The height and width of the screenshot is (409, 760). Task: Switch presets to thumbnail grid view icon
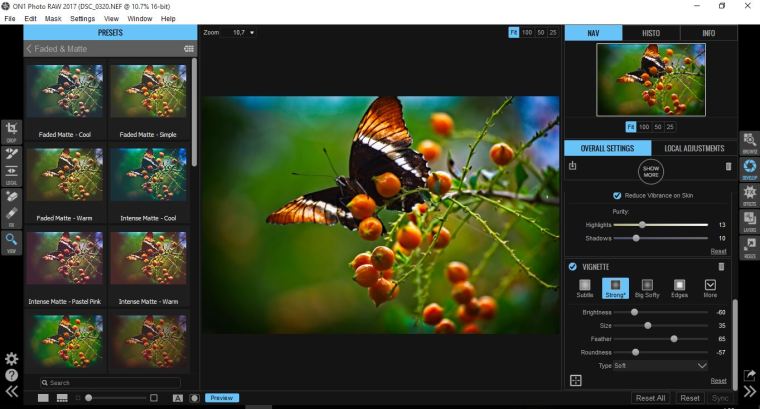189,48
